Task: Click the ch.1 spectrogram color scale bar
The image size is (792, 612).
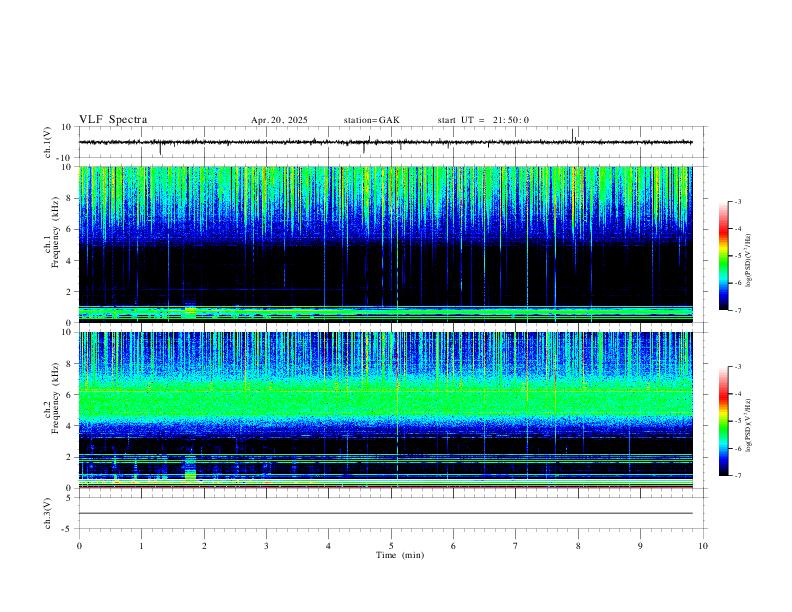Action: coord(723,256)
